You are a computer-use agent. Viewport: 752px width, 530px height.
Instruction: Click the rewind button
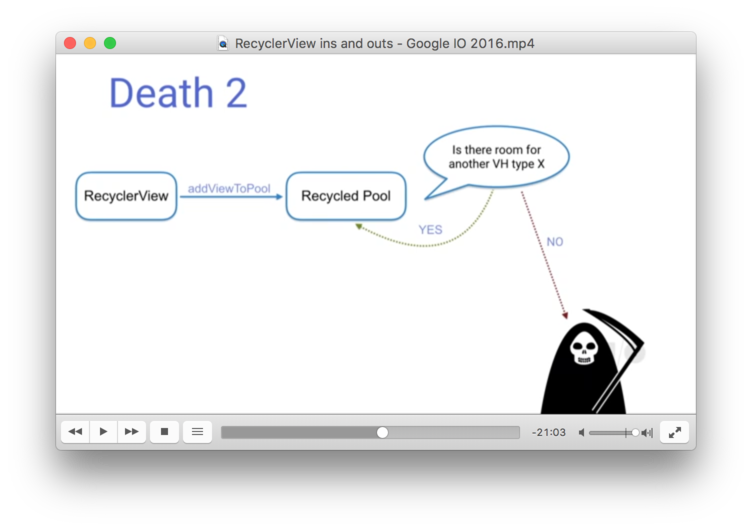75,432
